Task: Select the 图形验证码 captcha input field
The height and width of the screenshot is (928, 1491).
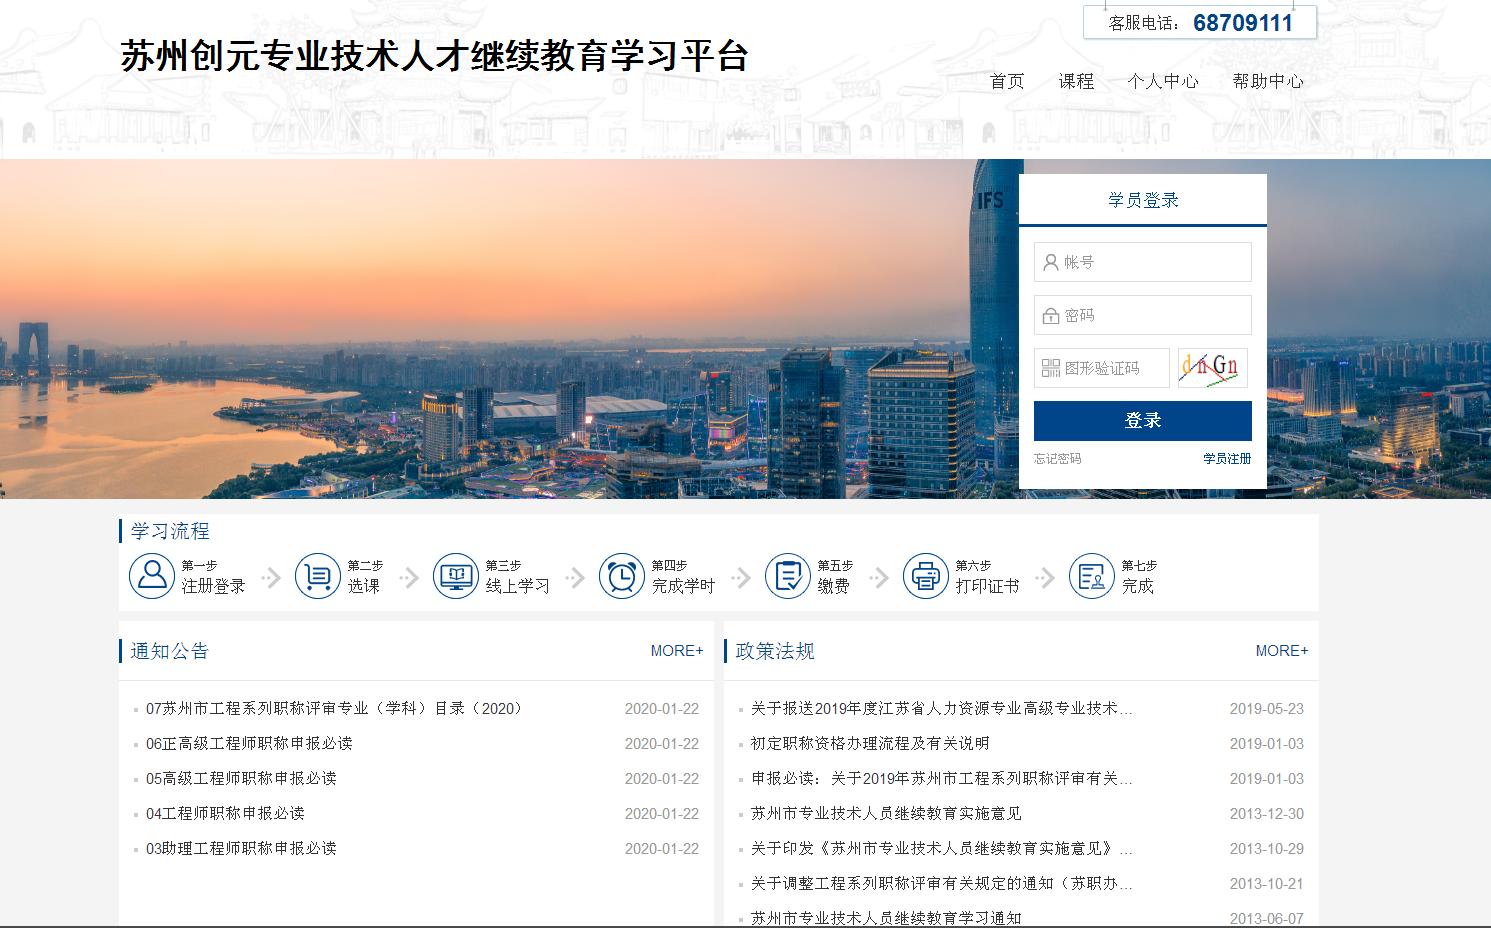Action: pos(1102,368)
